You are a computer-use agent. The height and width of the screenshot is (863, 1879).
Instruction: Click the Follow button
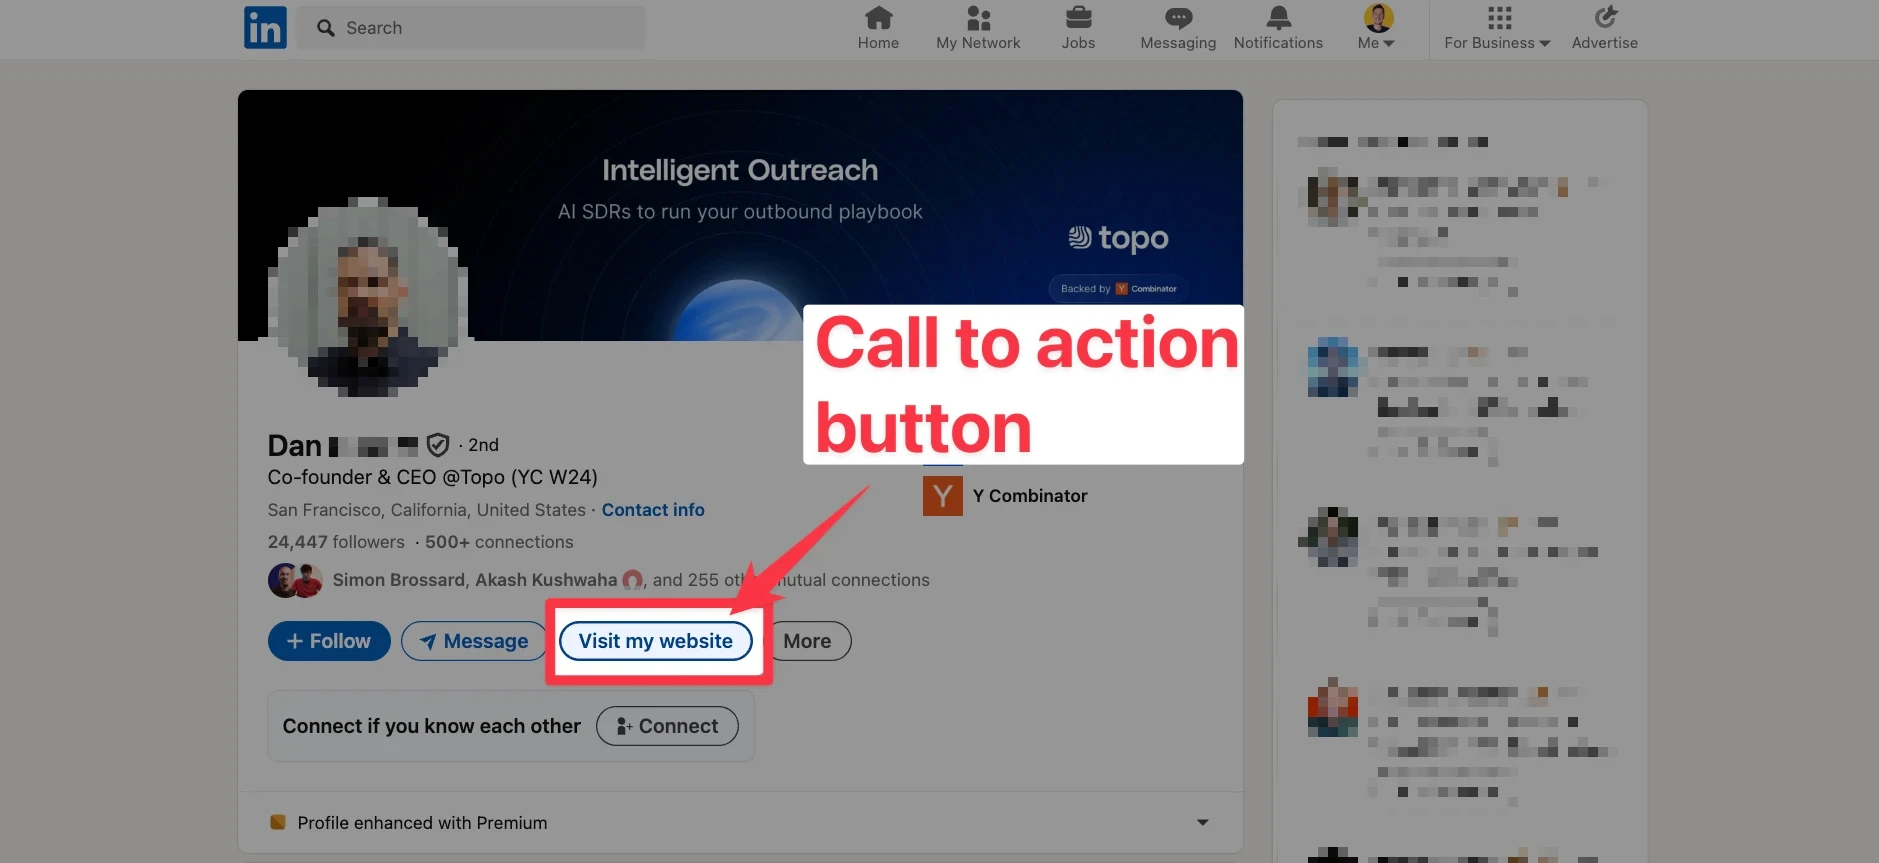coord(329,641)
